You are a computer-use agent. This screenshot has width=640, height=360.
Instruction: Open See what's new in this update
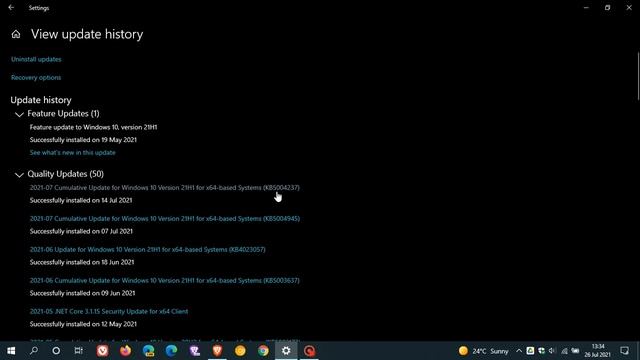click(x=73, y=153)
